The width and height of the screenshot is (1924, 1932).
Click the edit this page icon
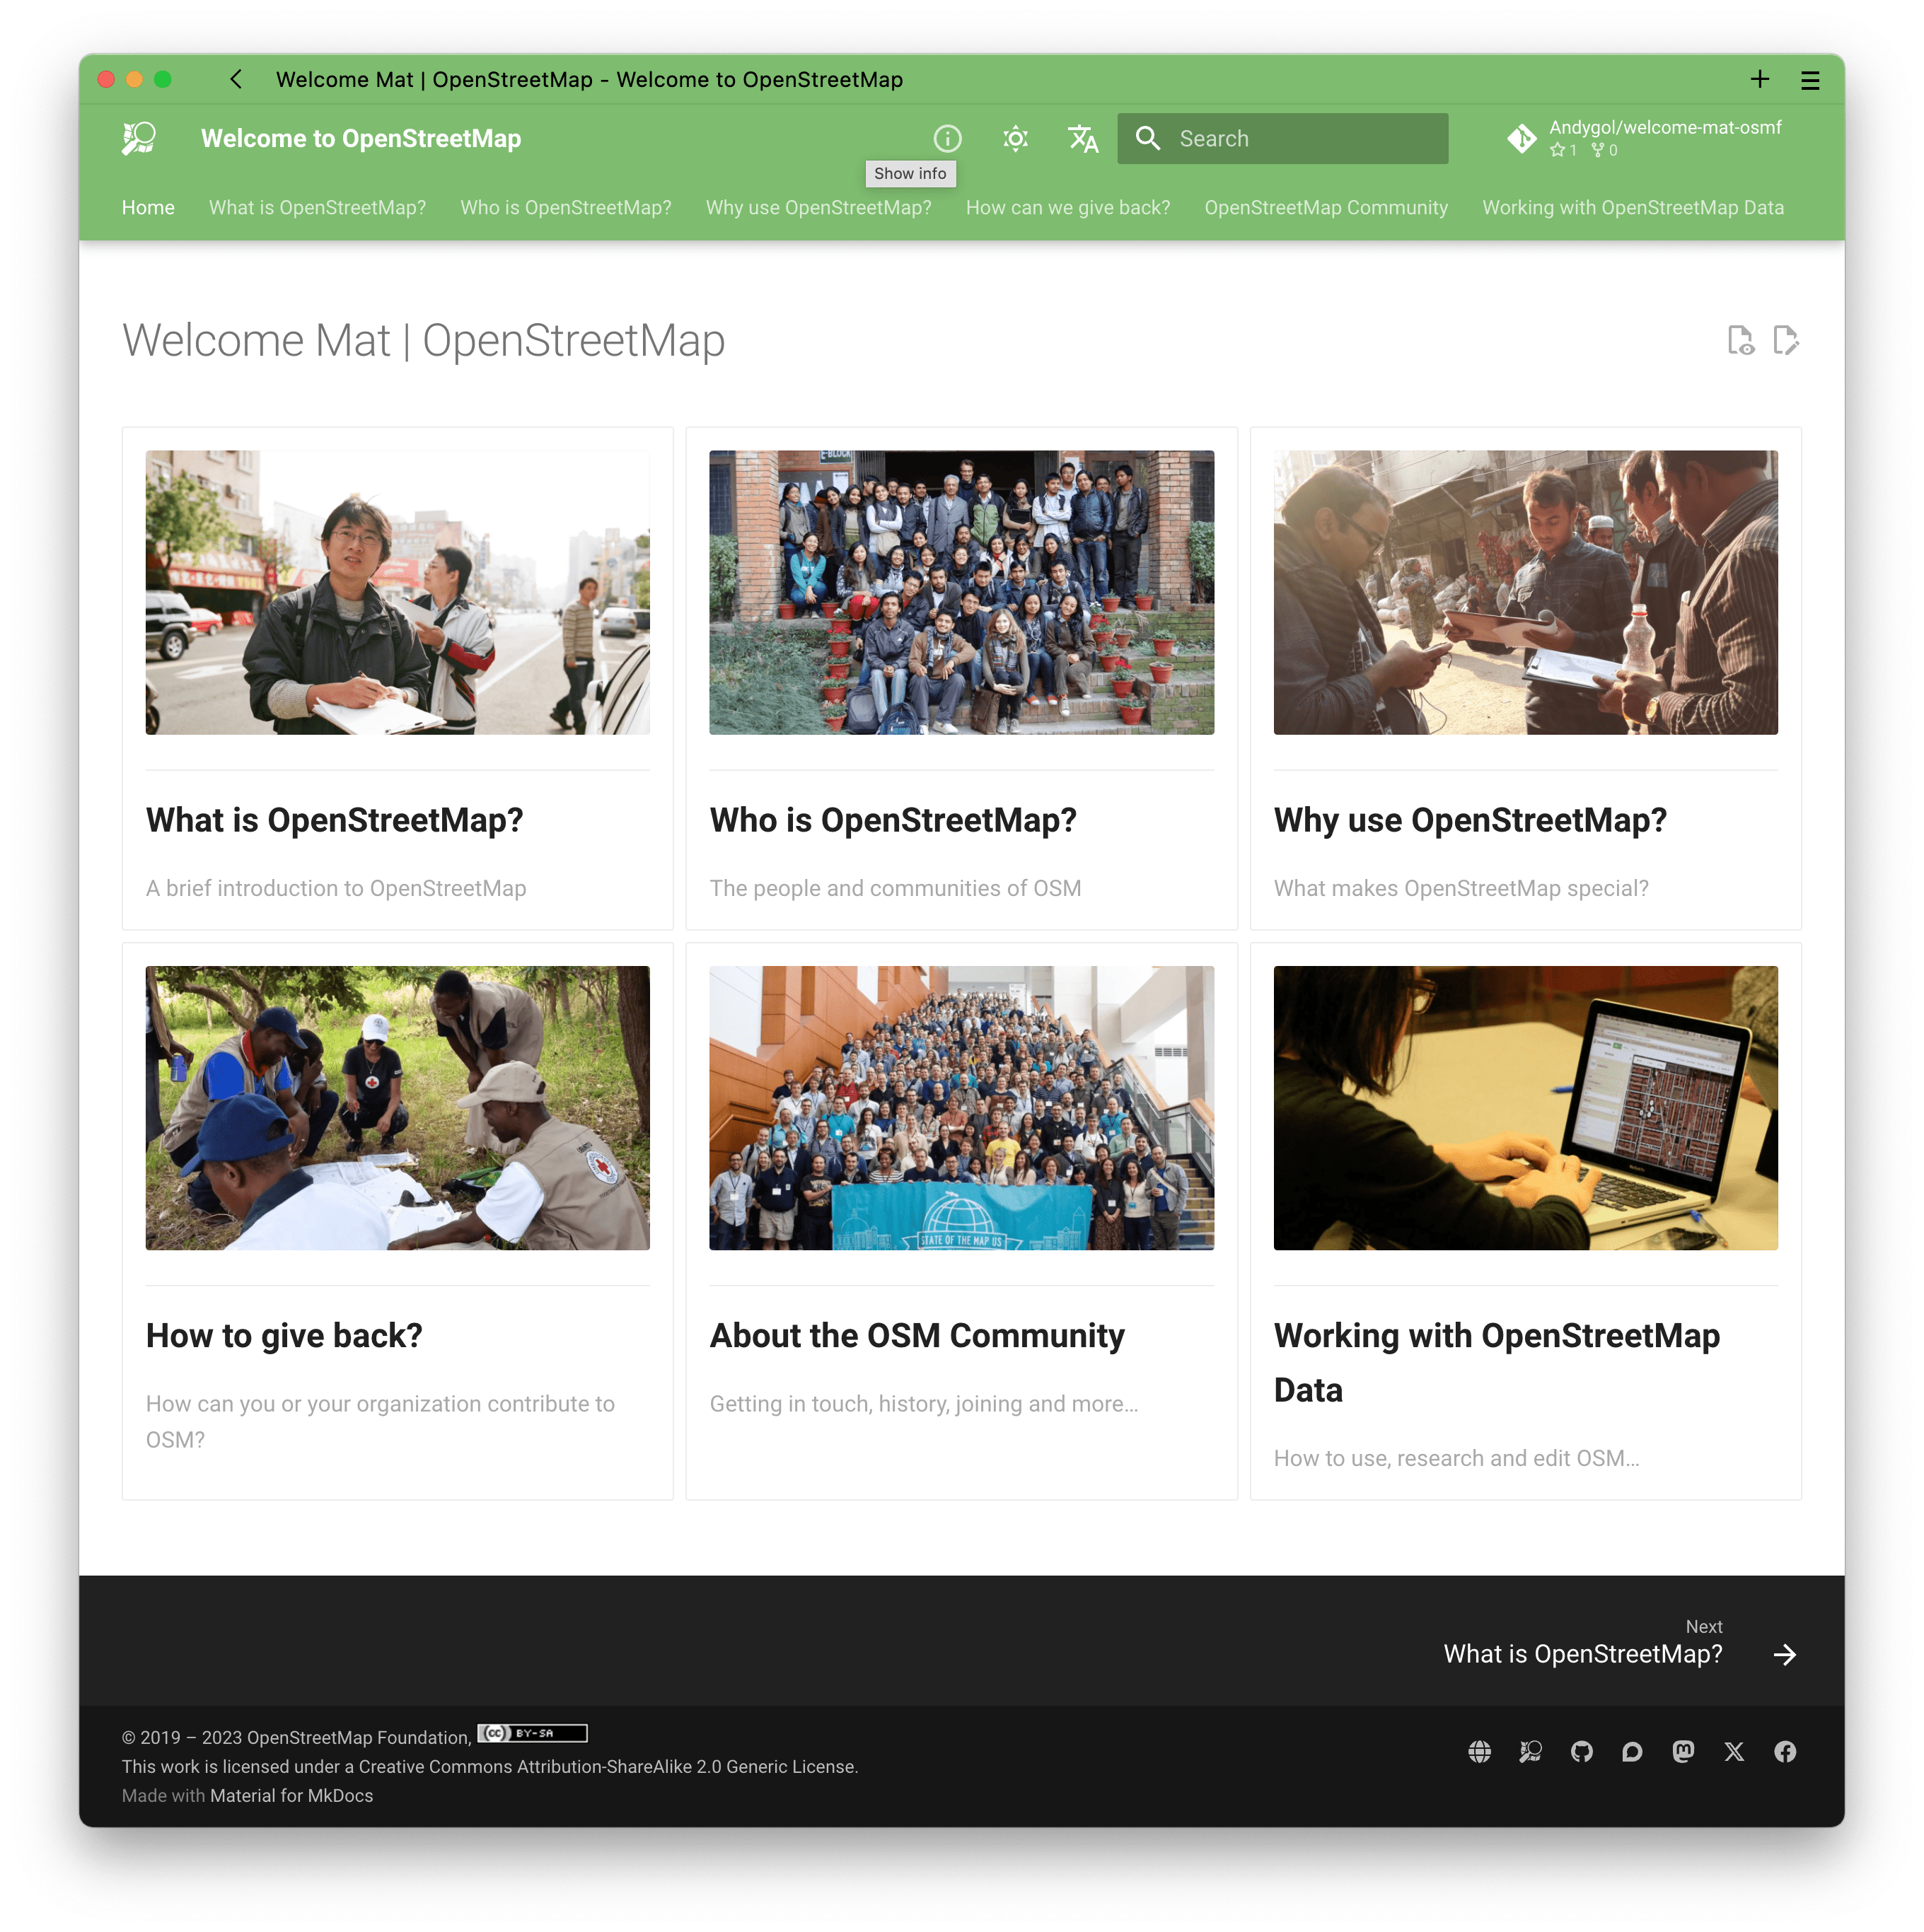pyautogui.click(x=1785, y=340)
